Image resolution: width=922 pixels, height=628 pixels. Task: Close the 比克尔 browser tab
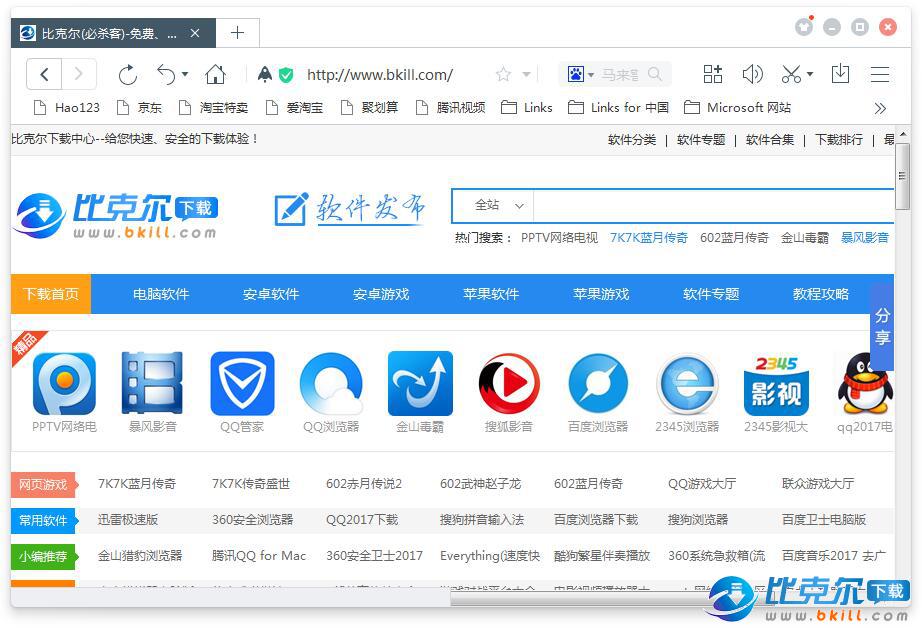click(x=195, y=34)
